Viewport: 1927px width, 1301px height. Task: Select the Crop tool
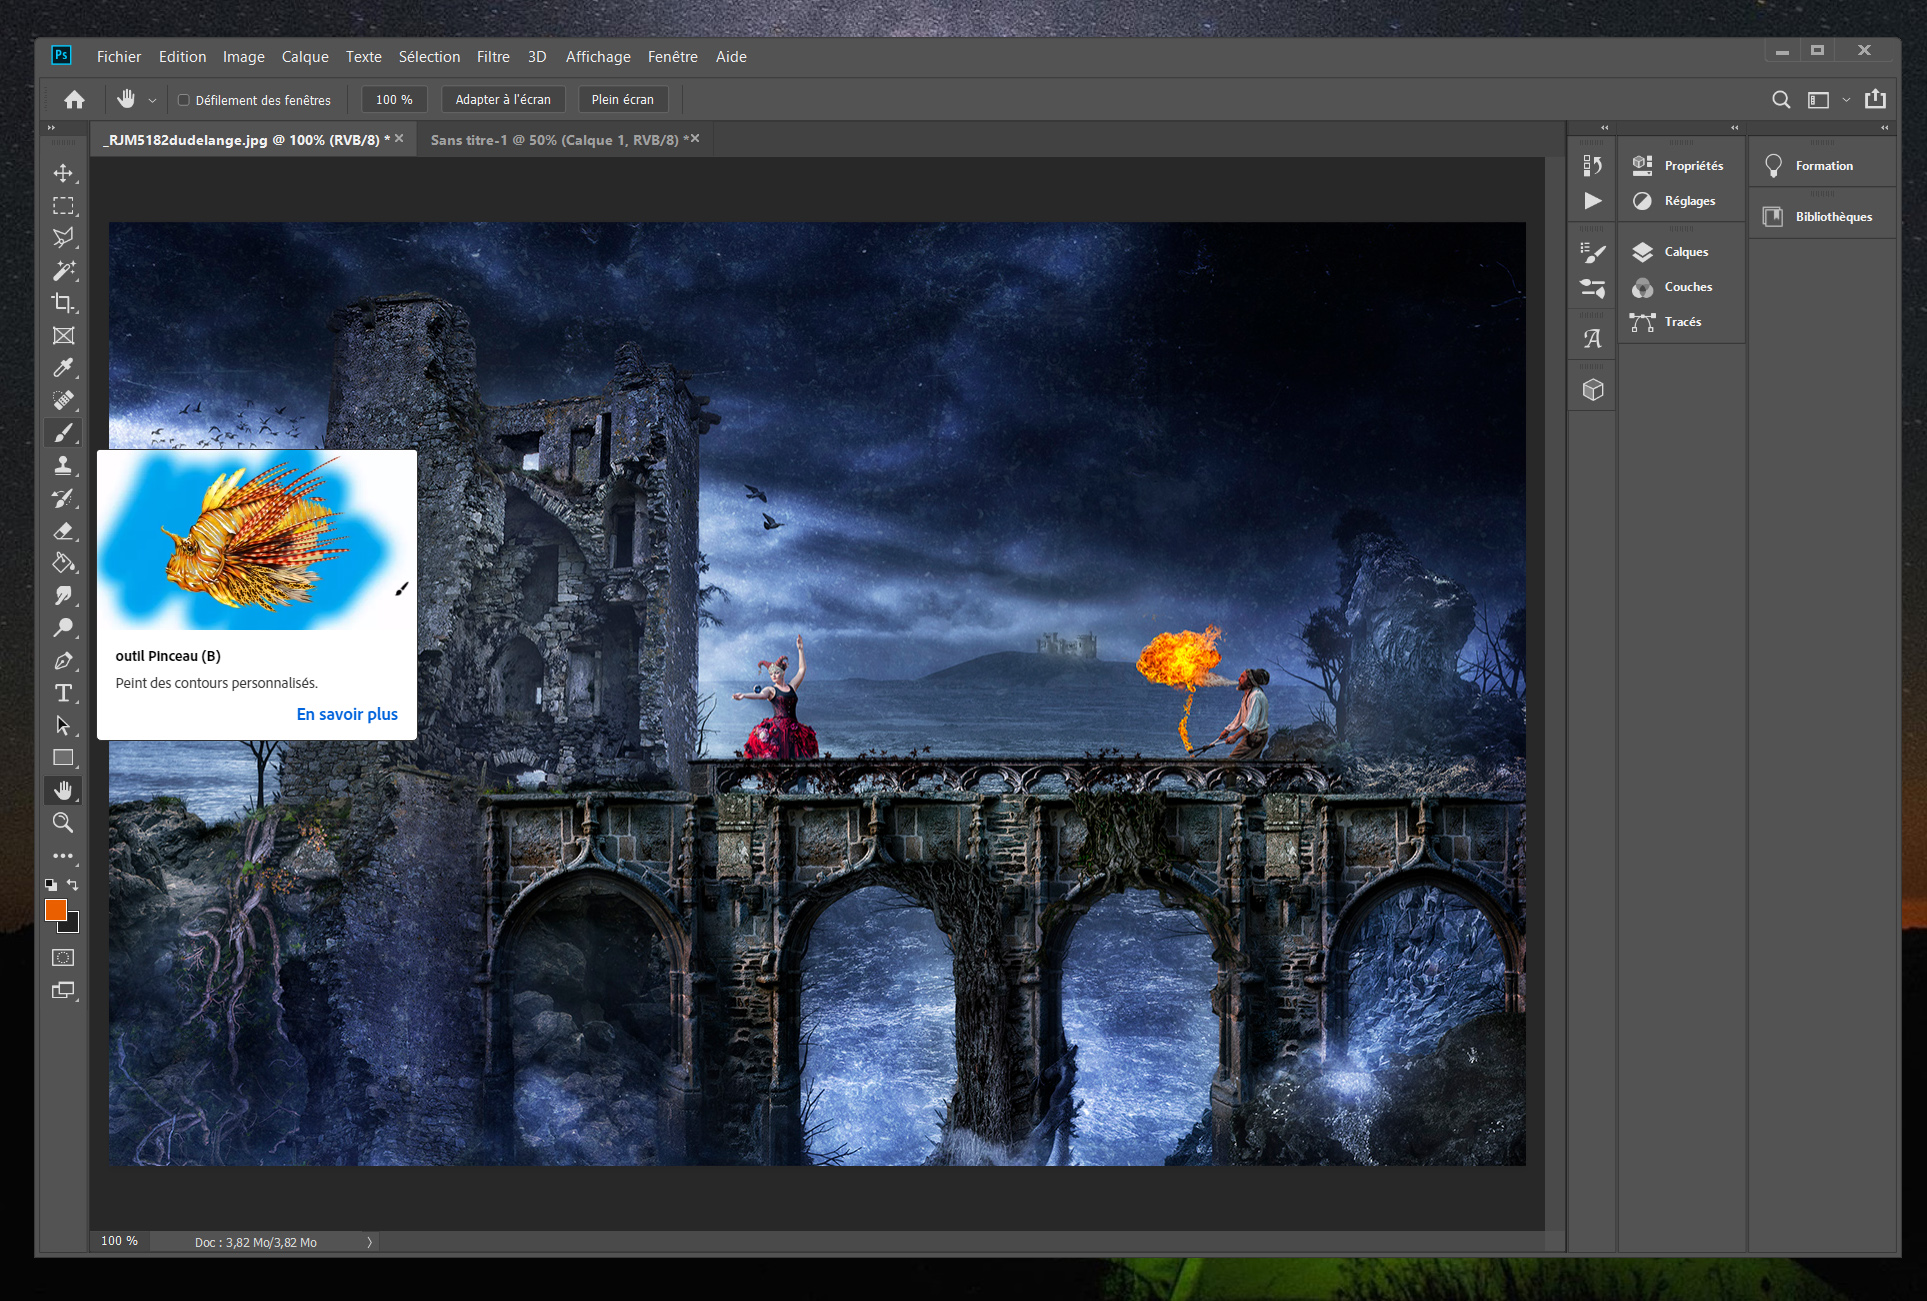[63, 303]
